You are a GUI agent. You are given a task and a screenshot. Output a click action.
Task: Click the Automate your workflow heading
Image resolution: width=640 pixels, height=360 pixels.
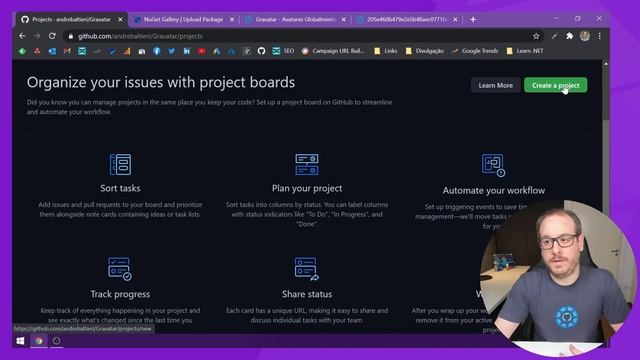pyautogui.click(x=493, y=190)
